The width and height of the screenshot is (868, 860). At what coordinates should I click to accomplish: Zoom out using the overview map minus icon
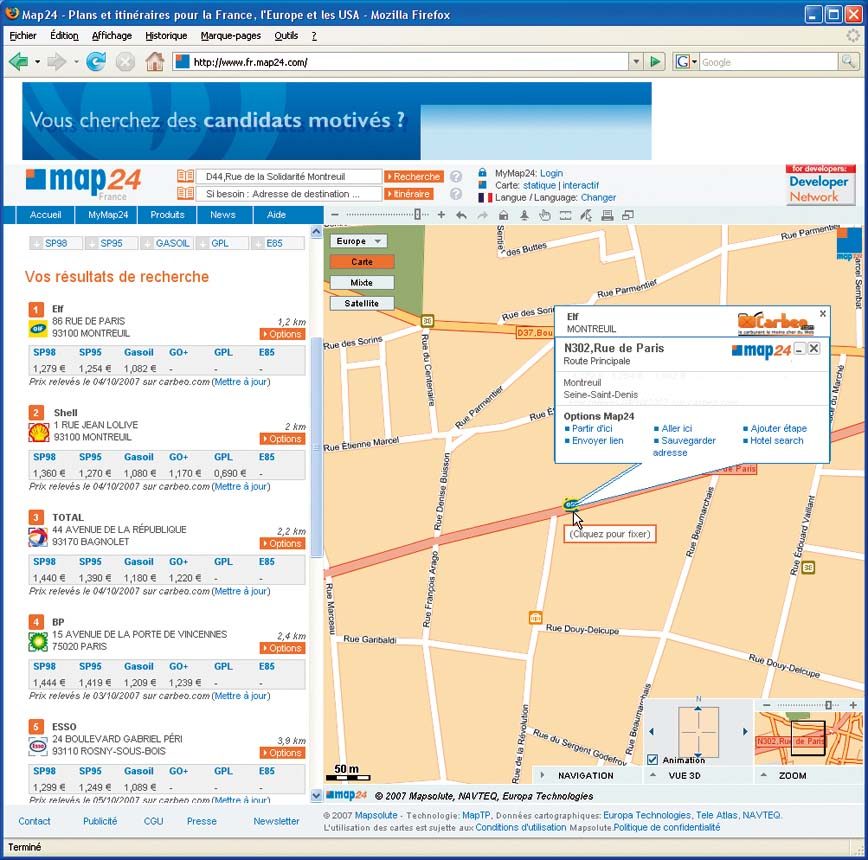pyautogui.click(x=767, y=705)
